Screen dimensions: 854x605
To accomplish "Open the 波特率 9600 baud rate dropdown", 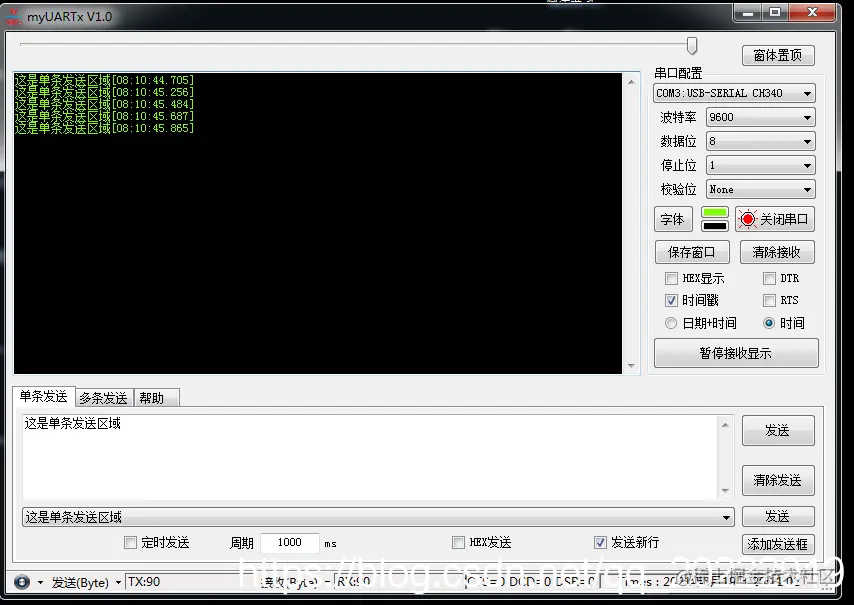I will click(x=760, y=118).
